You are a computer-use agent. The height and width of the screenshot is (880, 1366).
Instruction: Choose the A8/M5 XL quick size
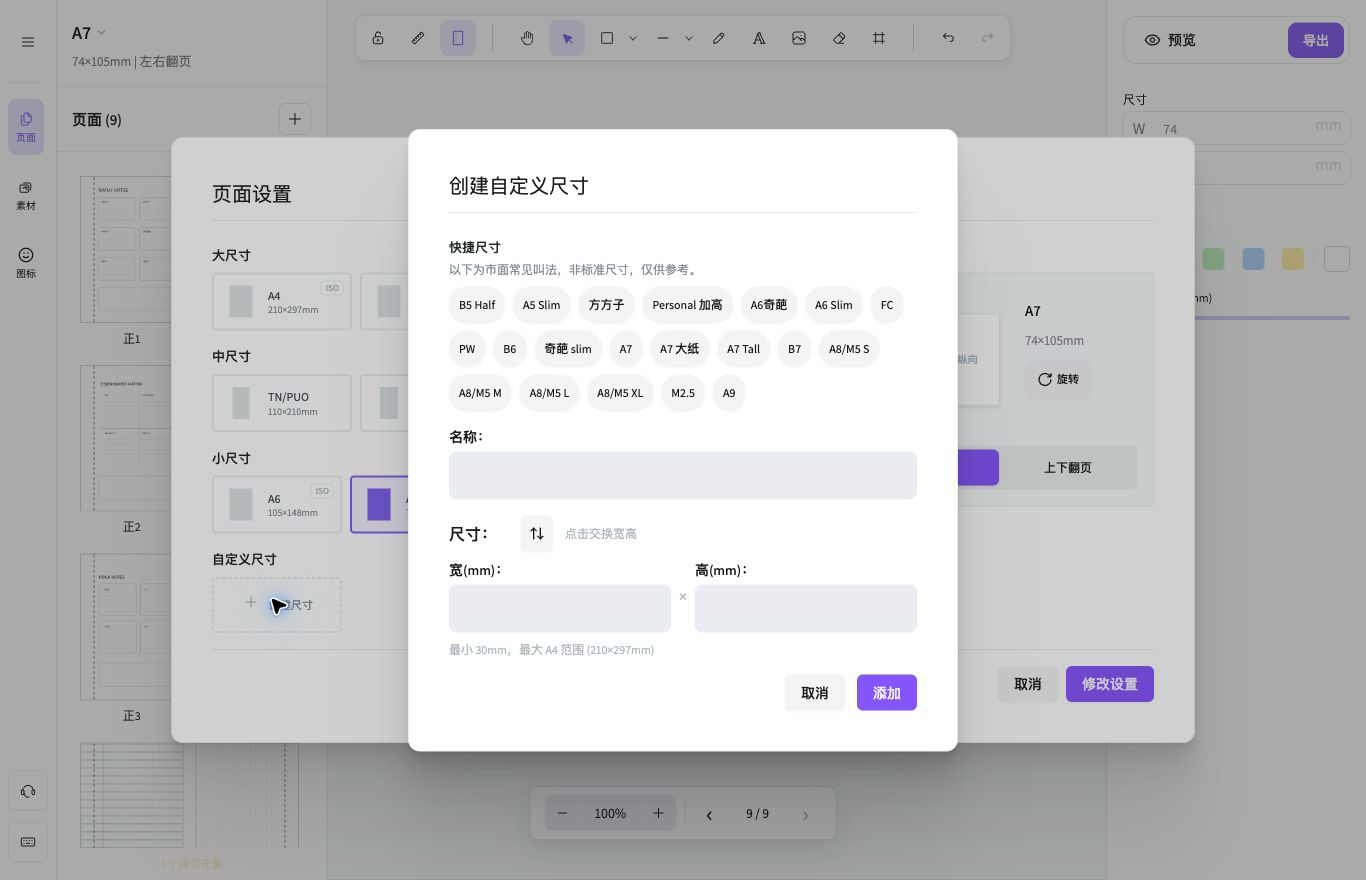(x=620, y=393)
